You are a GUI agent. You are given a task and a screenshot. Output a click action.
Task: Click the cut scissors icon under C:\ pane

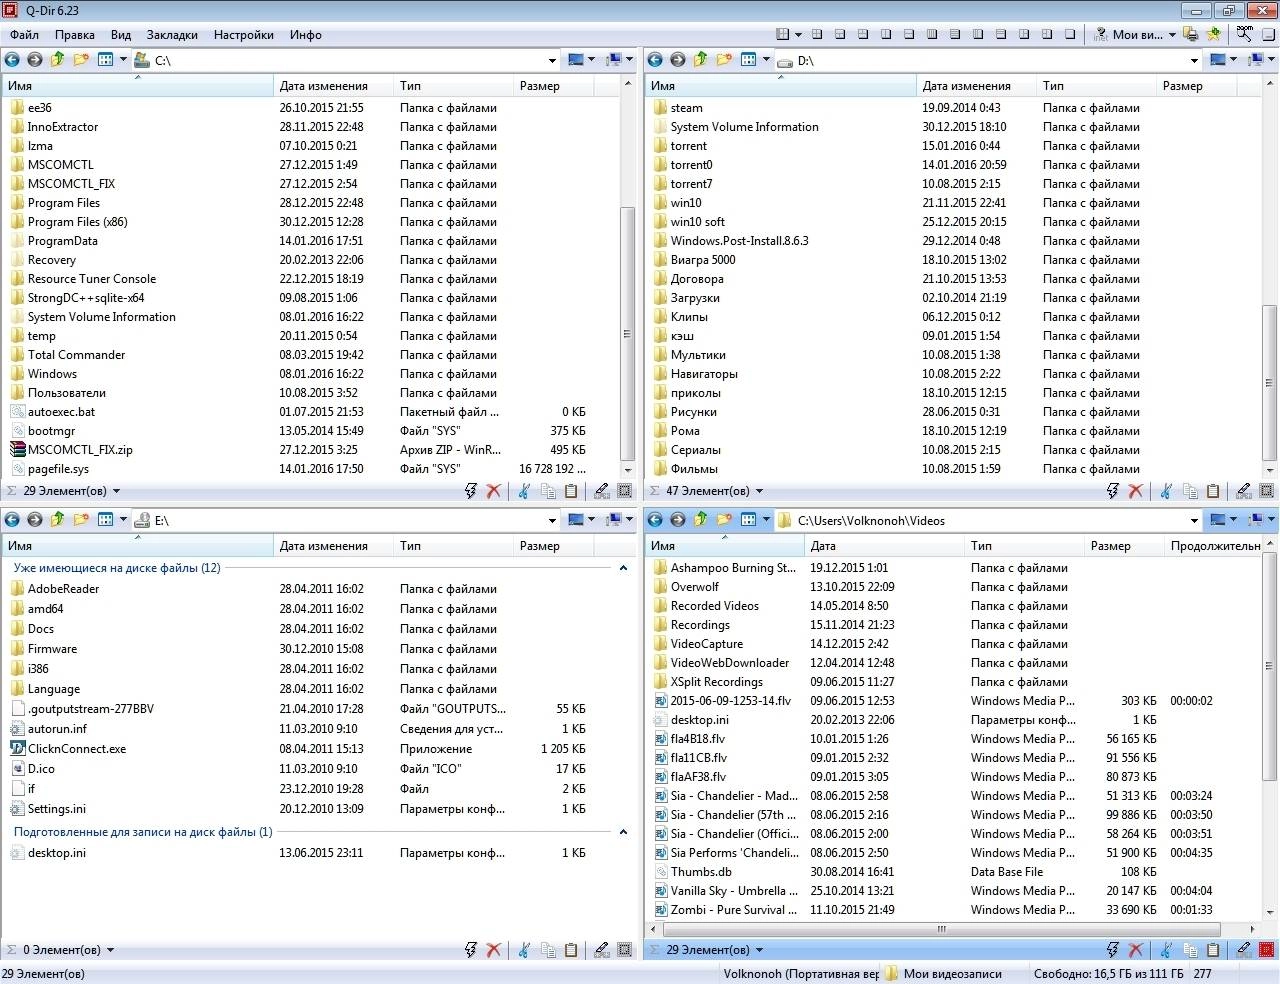pyautogui.click(x=524, y=491)
